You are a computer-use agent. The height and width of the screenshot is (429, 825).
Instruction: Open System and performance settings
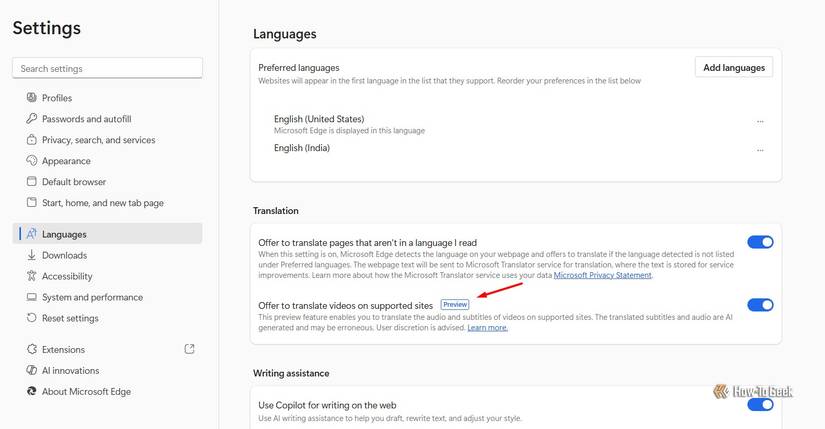[107, 297]
